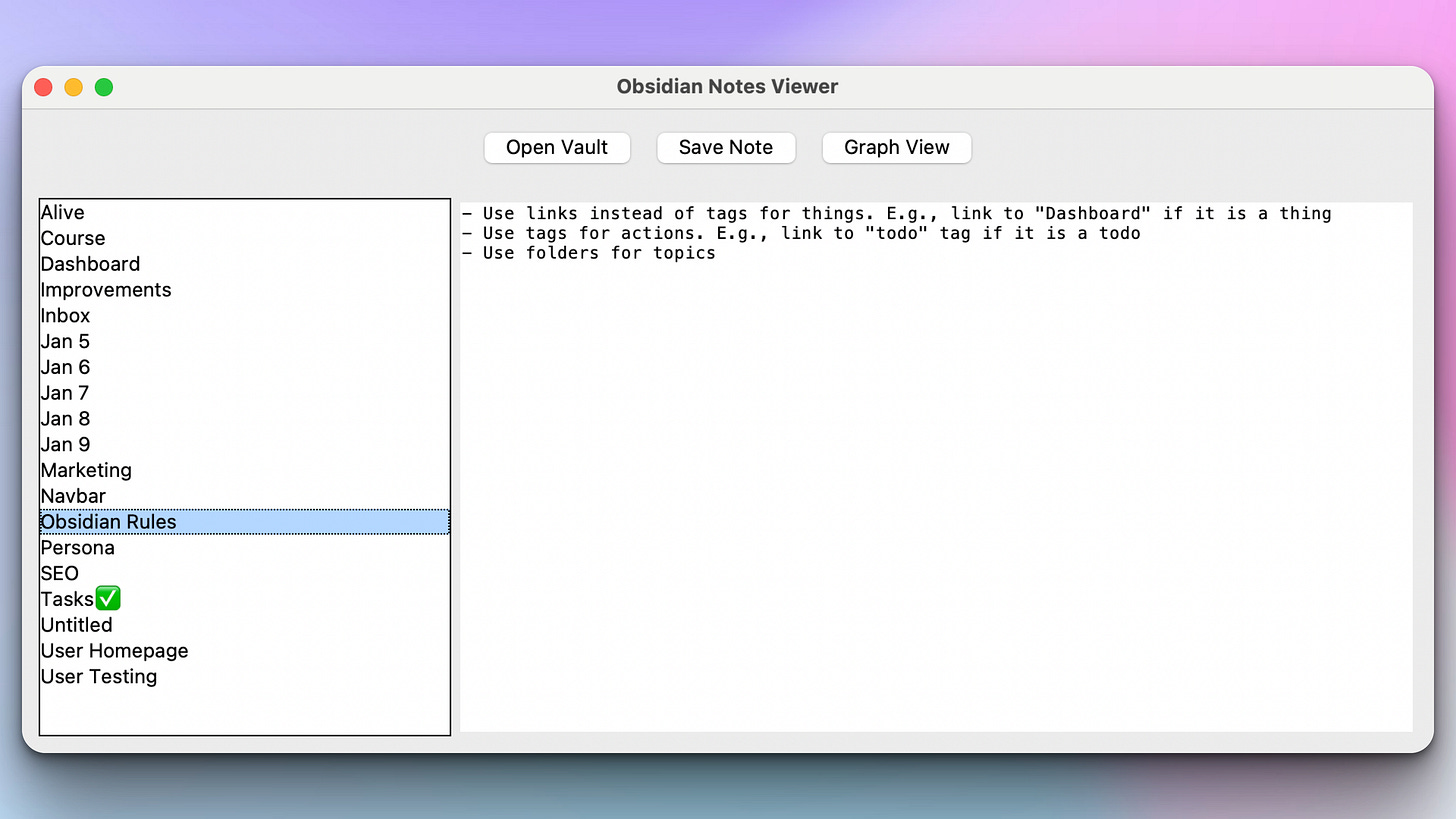Select the Marketing note
Viewport: 1456px width, 819px height.
[245, 470]
